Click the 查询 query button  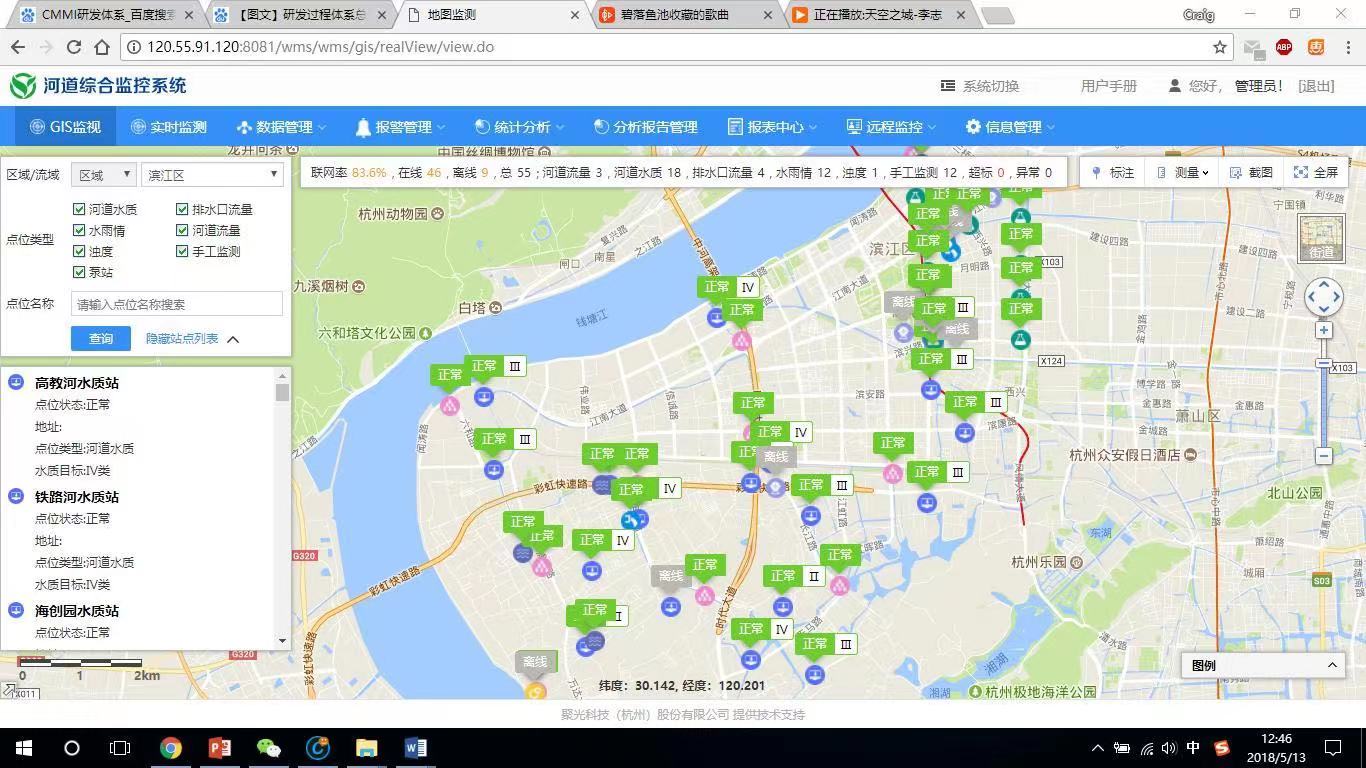tap(100, 339)
